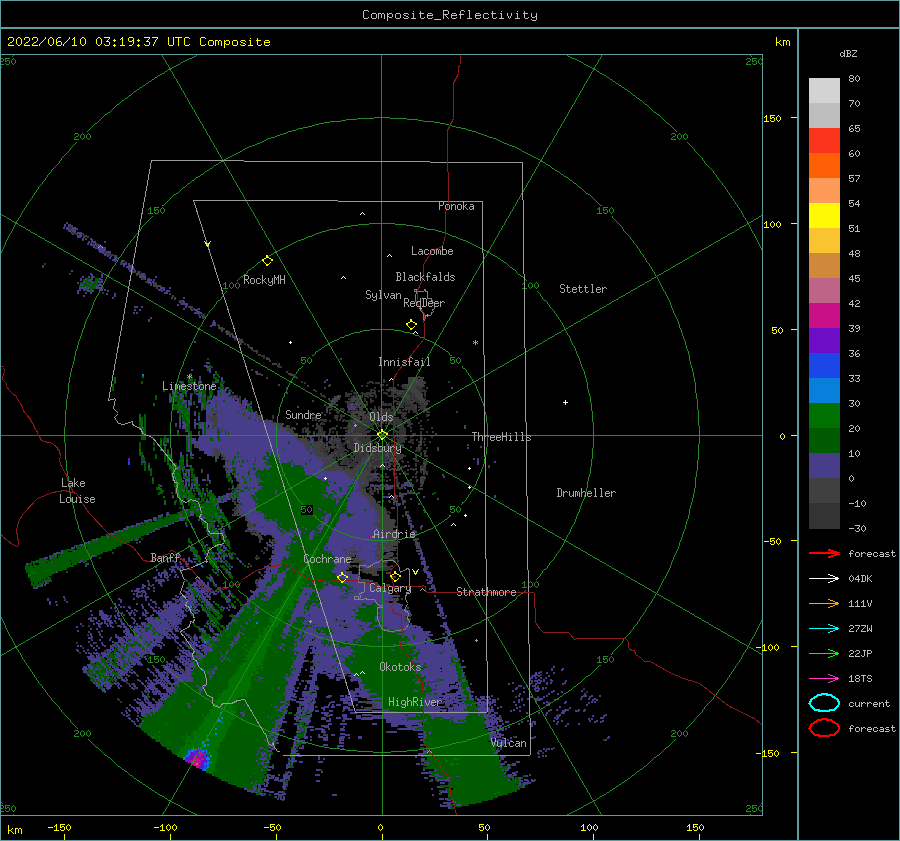Screen dimensions: 900x841
Task: Click the Limestone label
Action: click(189, 386)
